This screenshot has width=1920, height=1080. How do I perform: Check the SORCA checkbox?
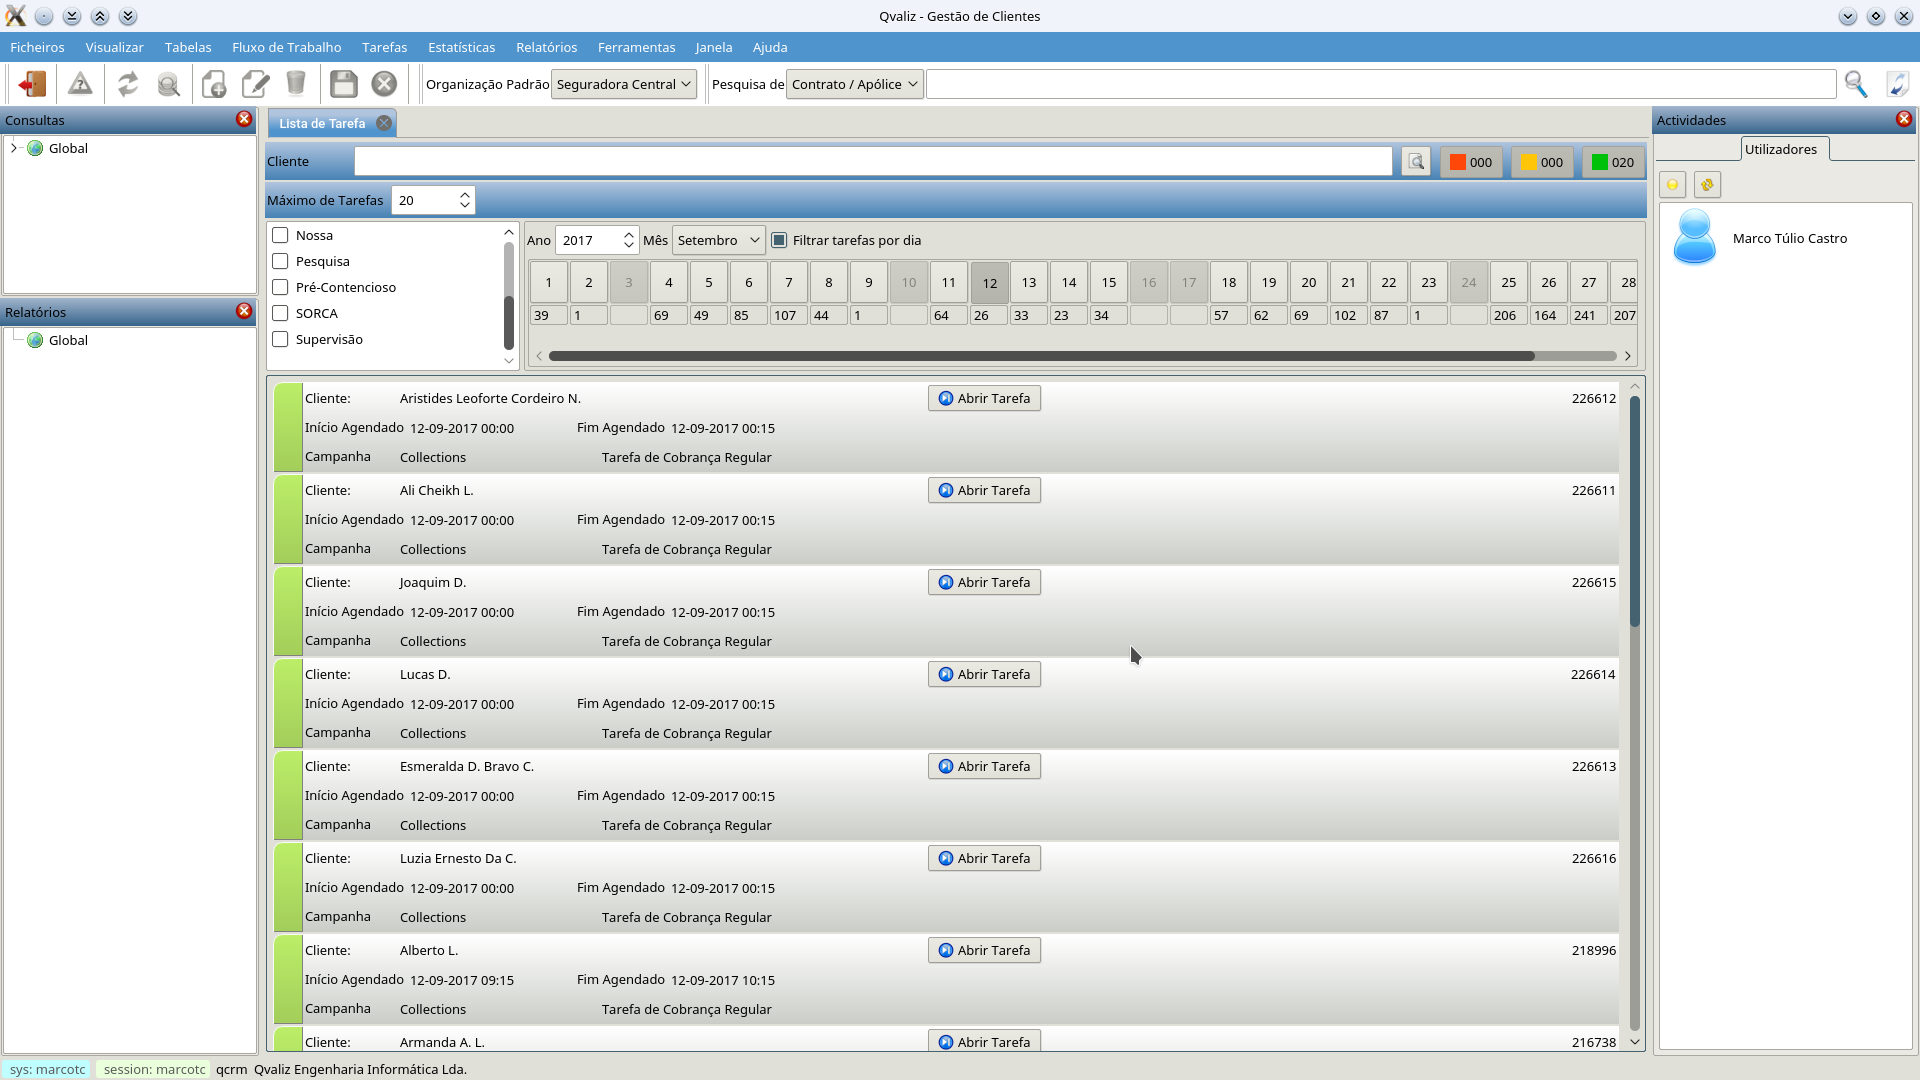tap(280, 313)
